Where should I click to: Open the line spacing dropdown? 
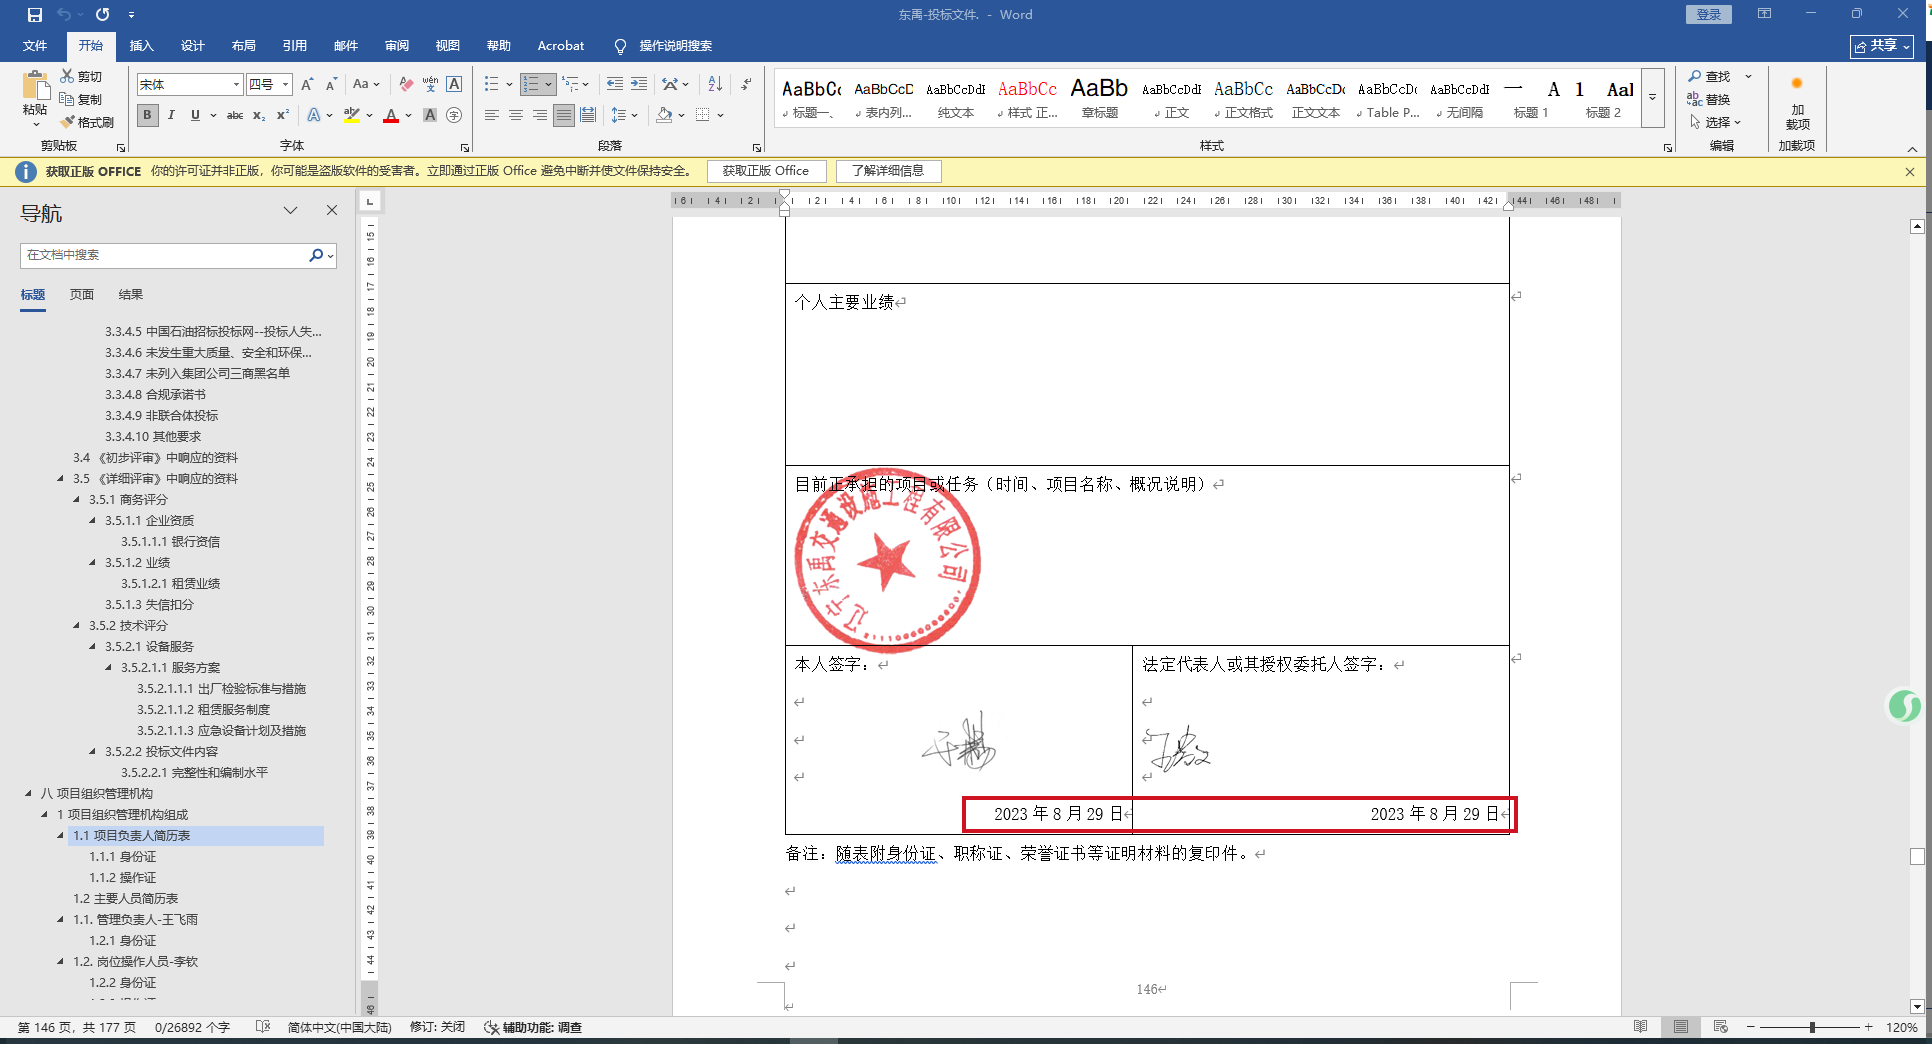[625, 115]
